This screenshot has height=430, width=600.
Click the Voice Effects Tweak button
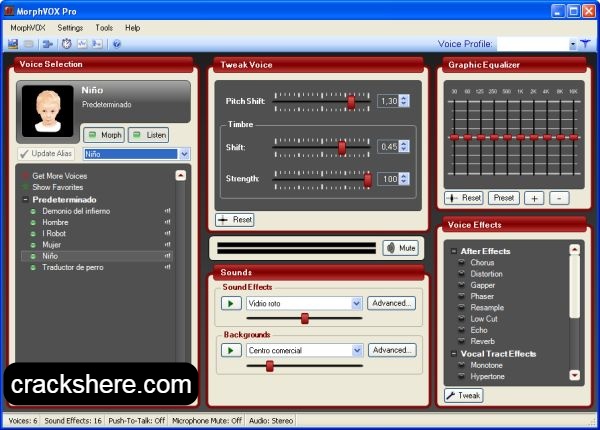(x=464, y=395)
